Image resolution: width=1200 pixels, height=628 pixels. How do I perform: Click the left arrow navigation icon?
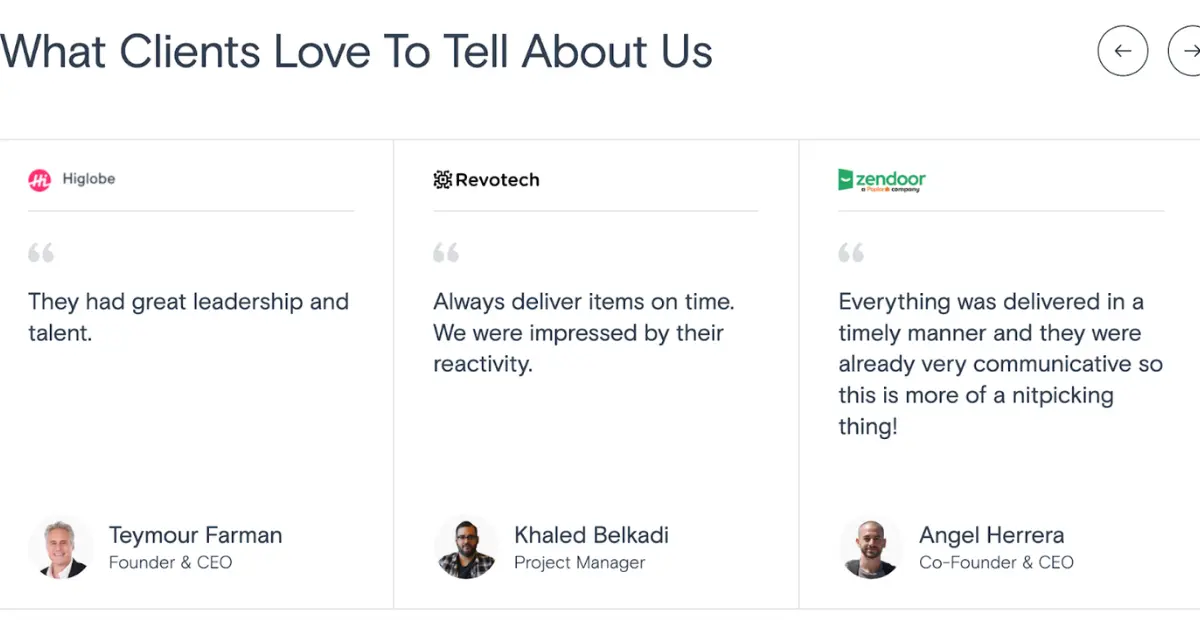coord(1123,50)
